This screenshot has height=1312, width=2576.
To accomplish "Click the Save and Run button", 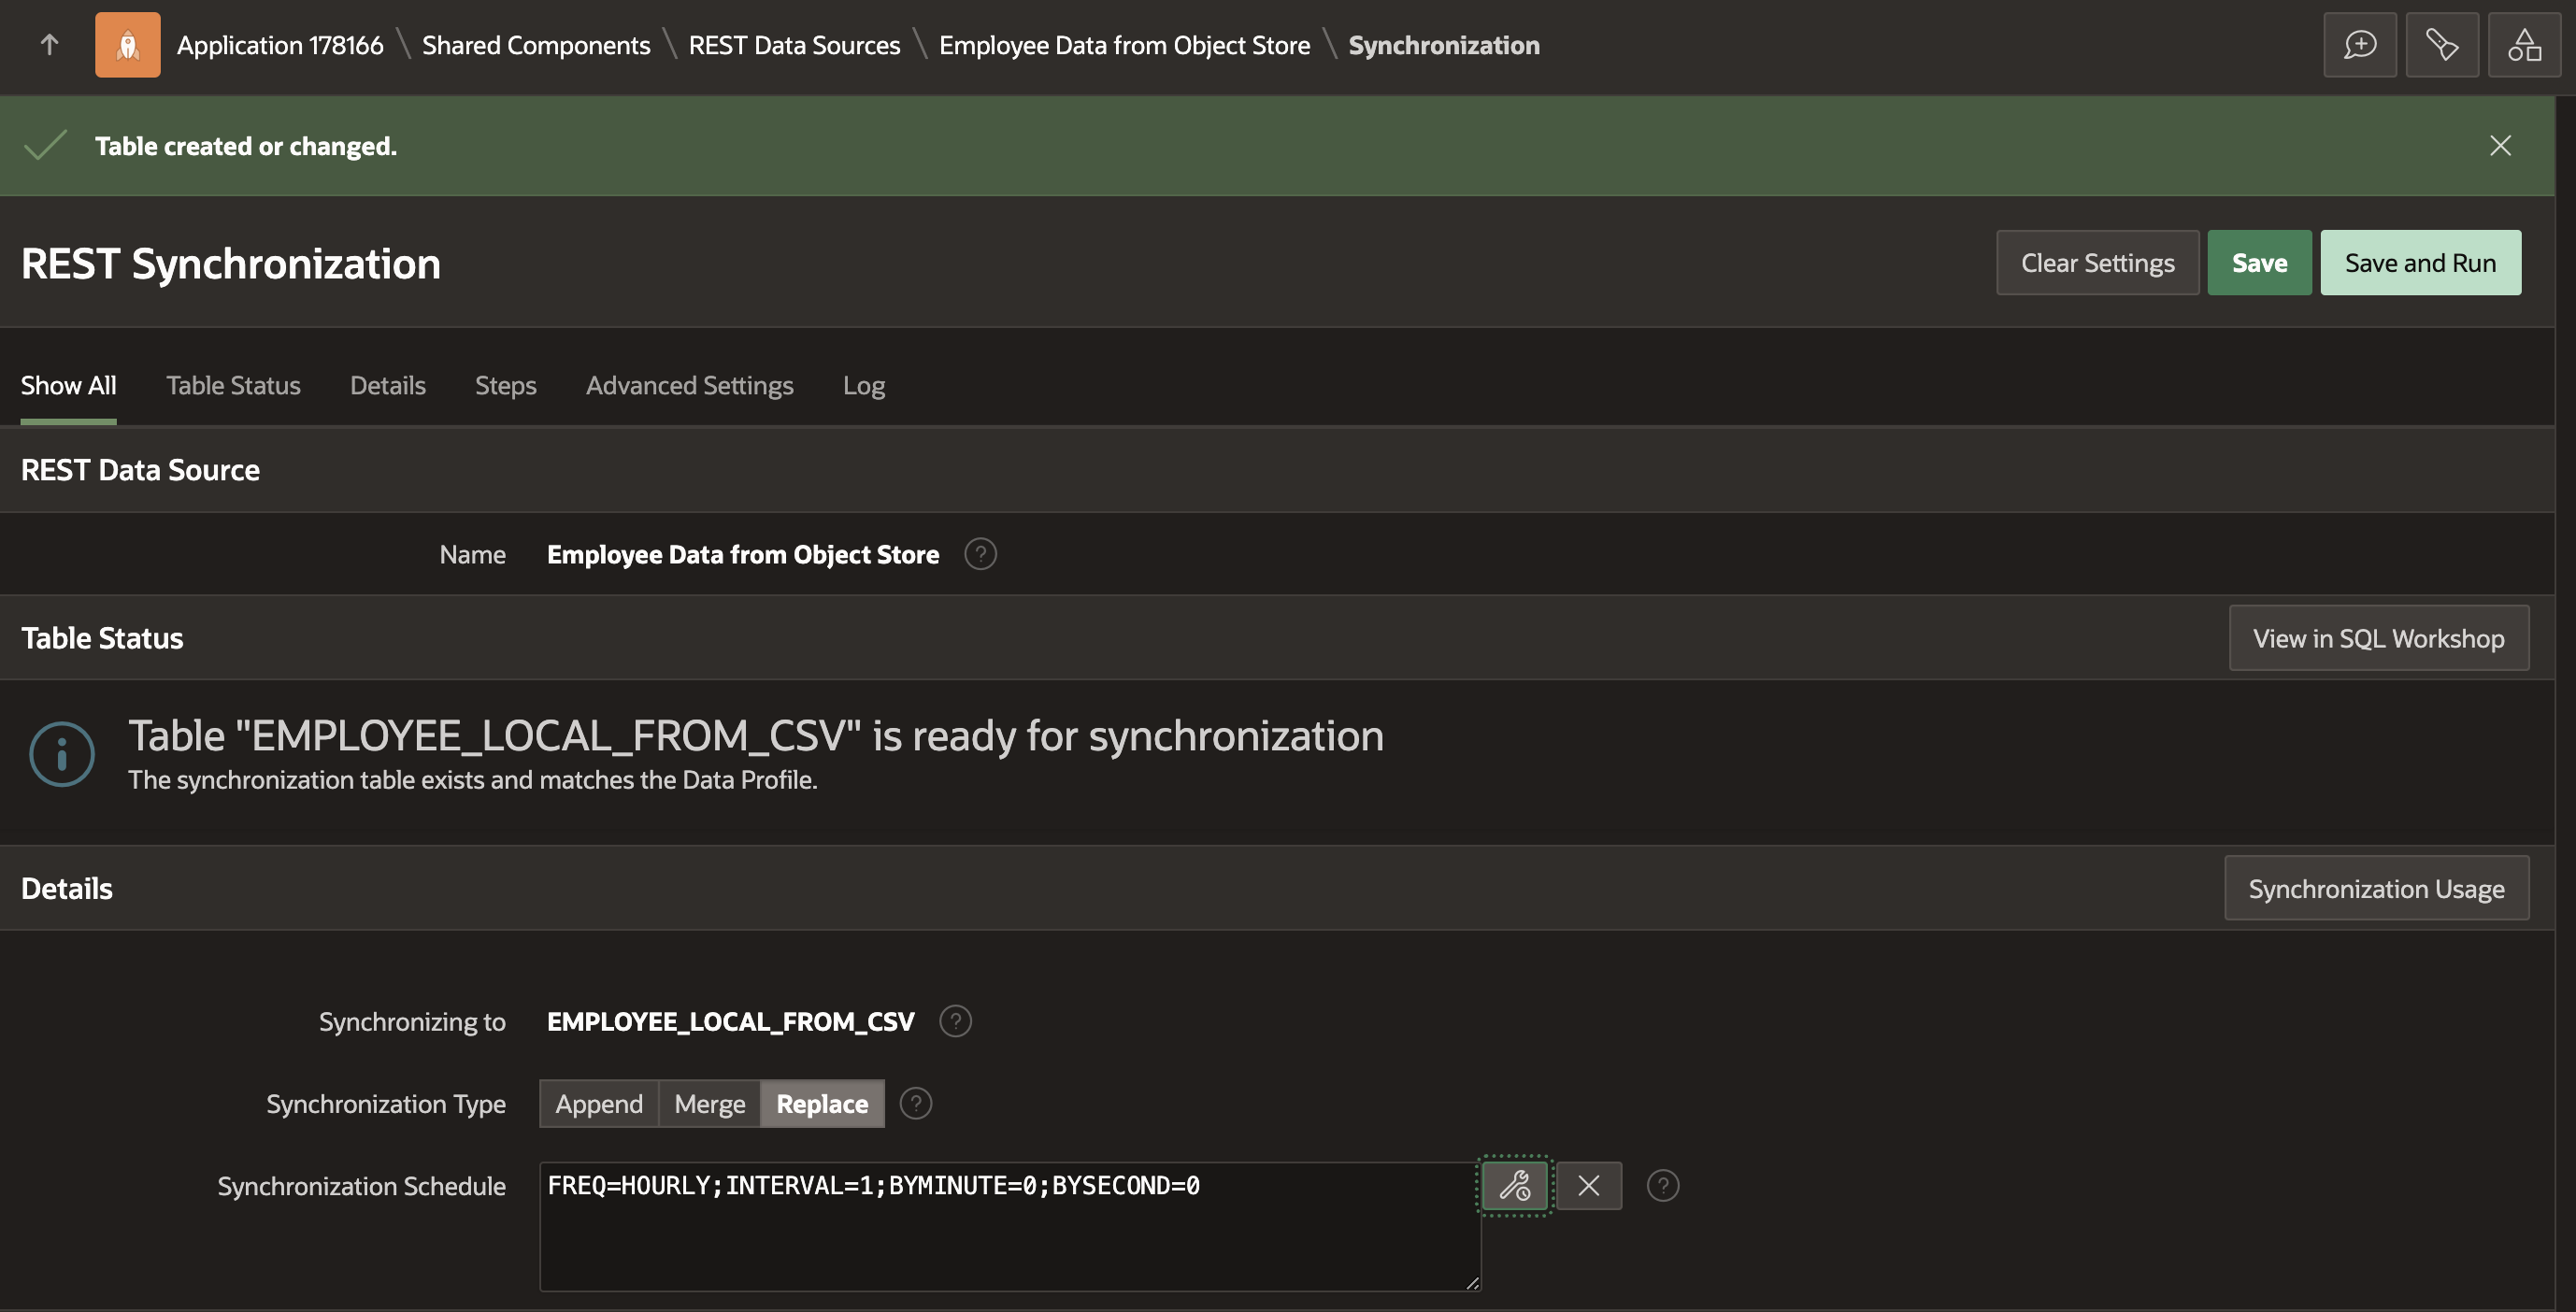I will click(x=2420, y=263).
